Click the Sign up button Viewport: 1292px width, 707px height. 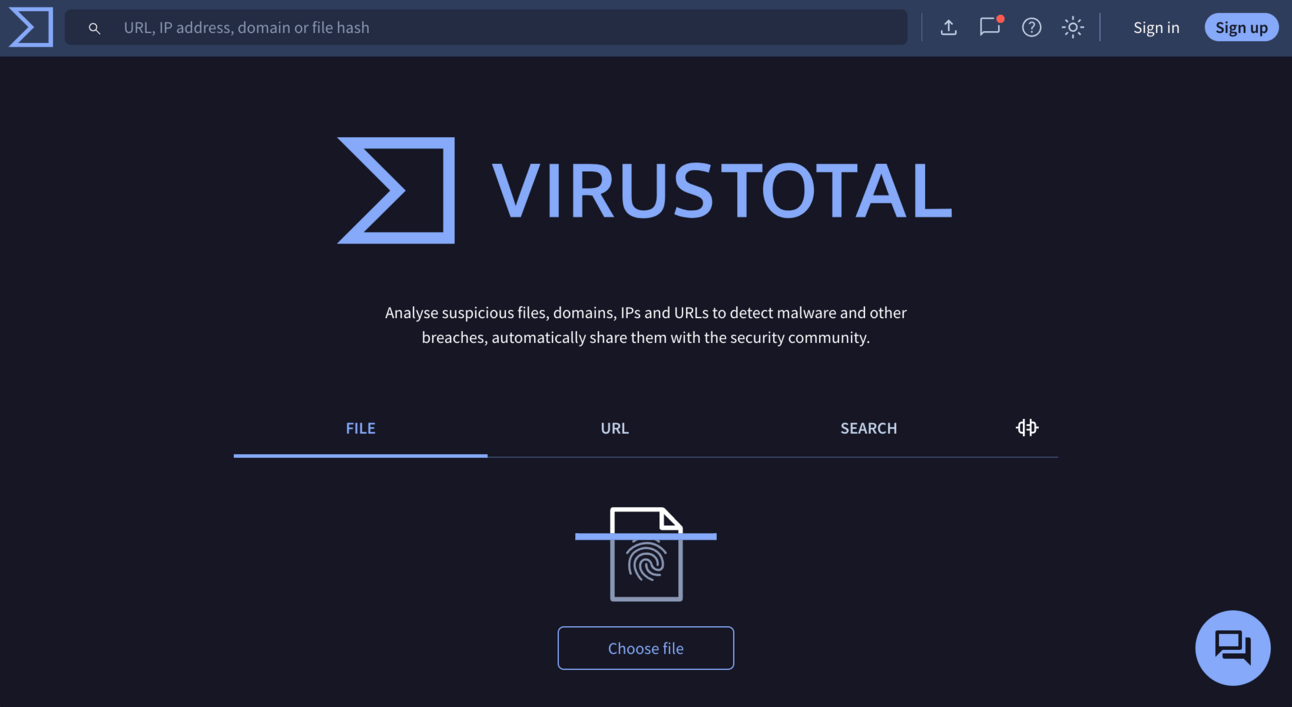point(1241,27)
